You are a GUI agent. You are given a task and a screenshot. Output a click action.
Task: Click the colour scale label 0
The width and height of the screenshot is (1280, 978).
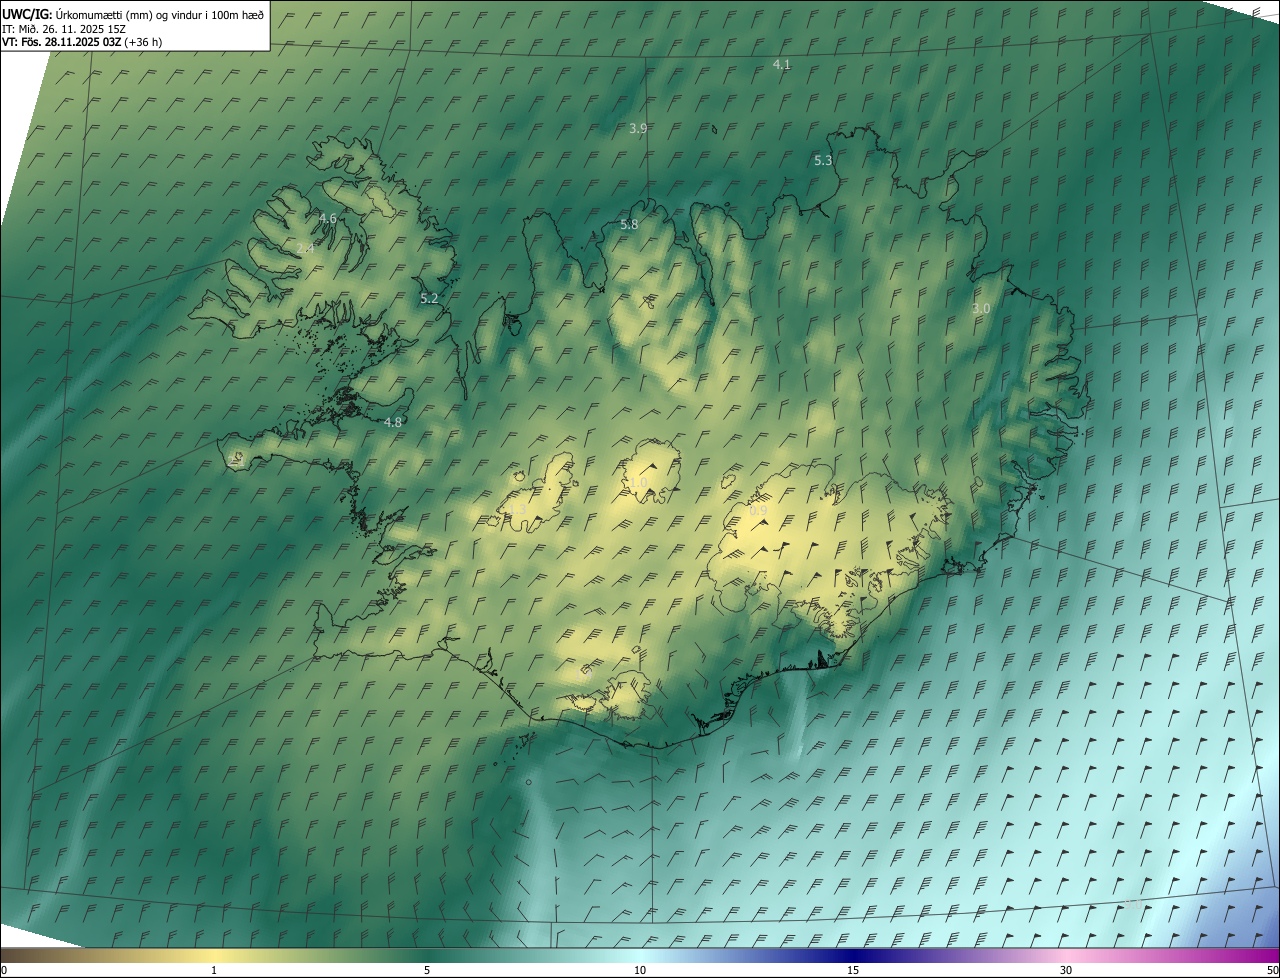(4, 970)
